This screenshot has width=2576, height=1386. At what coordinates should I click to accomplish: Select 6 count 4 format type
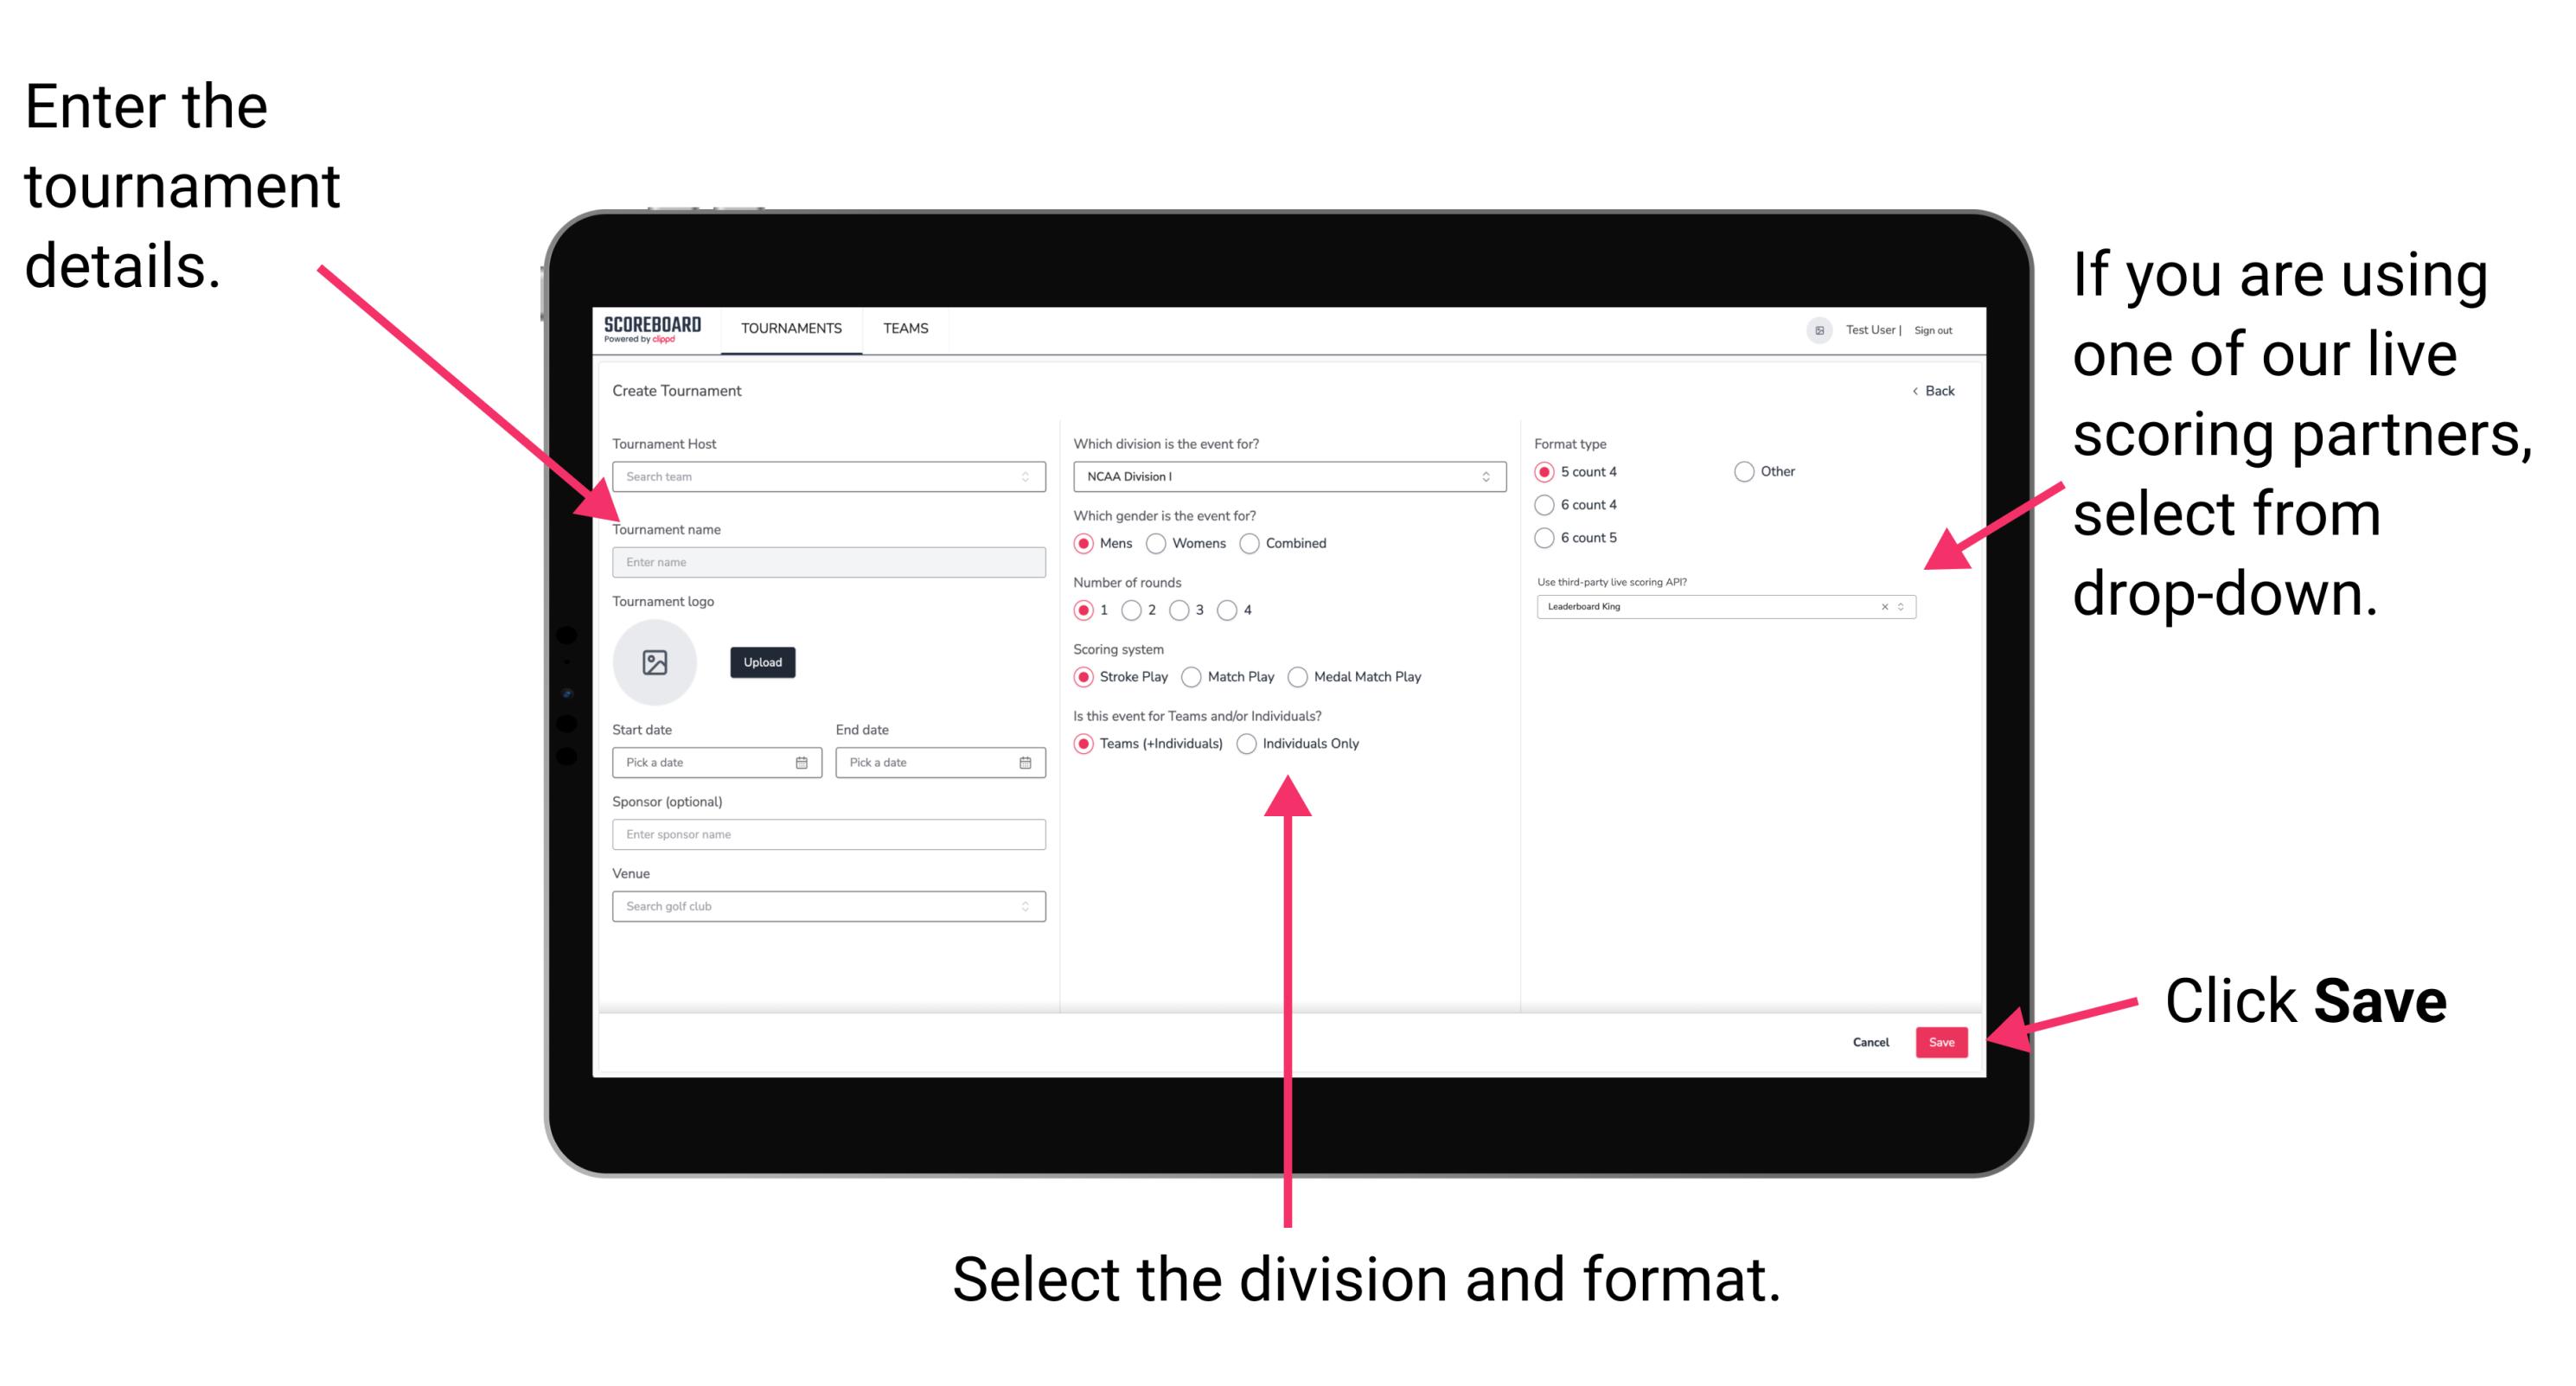(x=1547, y=507)
